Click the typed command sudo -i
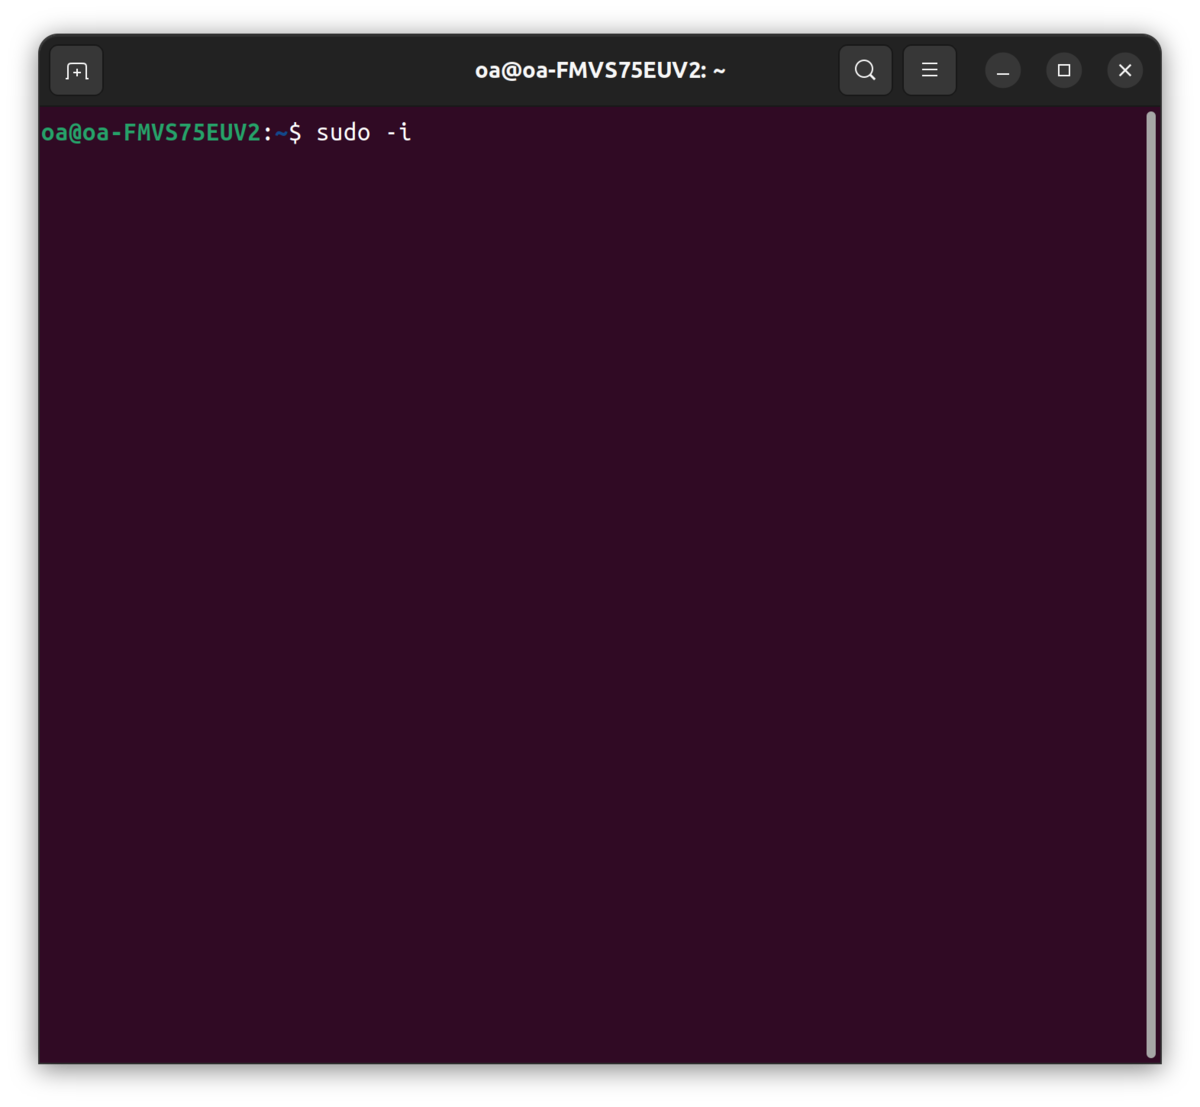Viewport: 1200px width, 1107px height. coord(364,132)
